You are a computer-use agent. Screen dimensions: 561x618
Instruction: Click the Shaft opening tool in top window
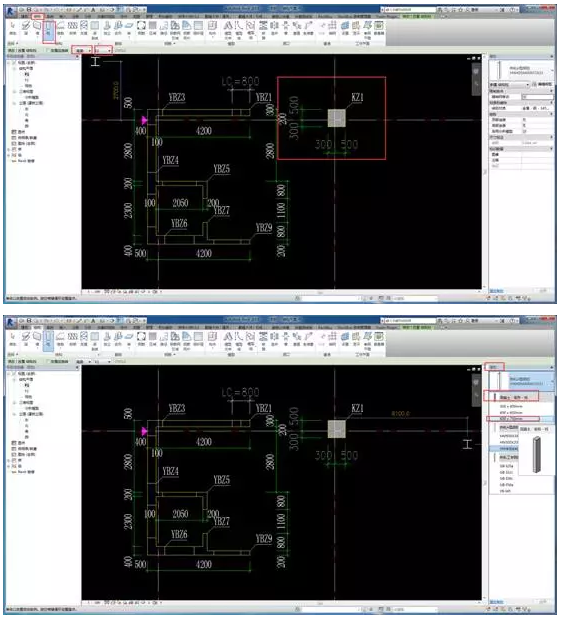pos(274,28)
